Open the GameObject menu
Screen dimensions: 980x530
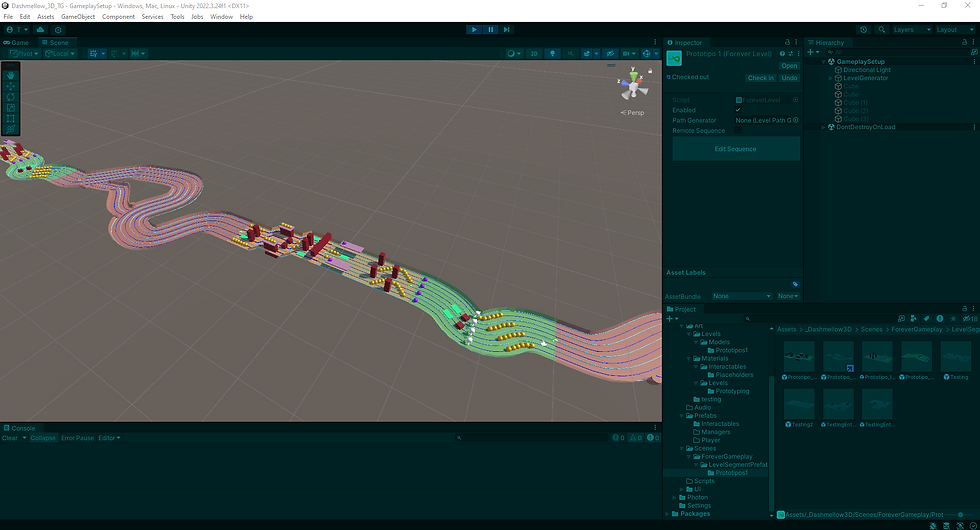pyautogui.click(x=78, y=17)
